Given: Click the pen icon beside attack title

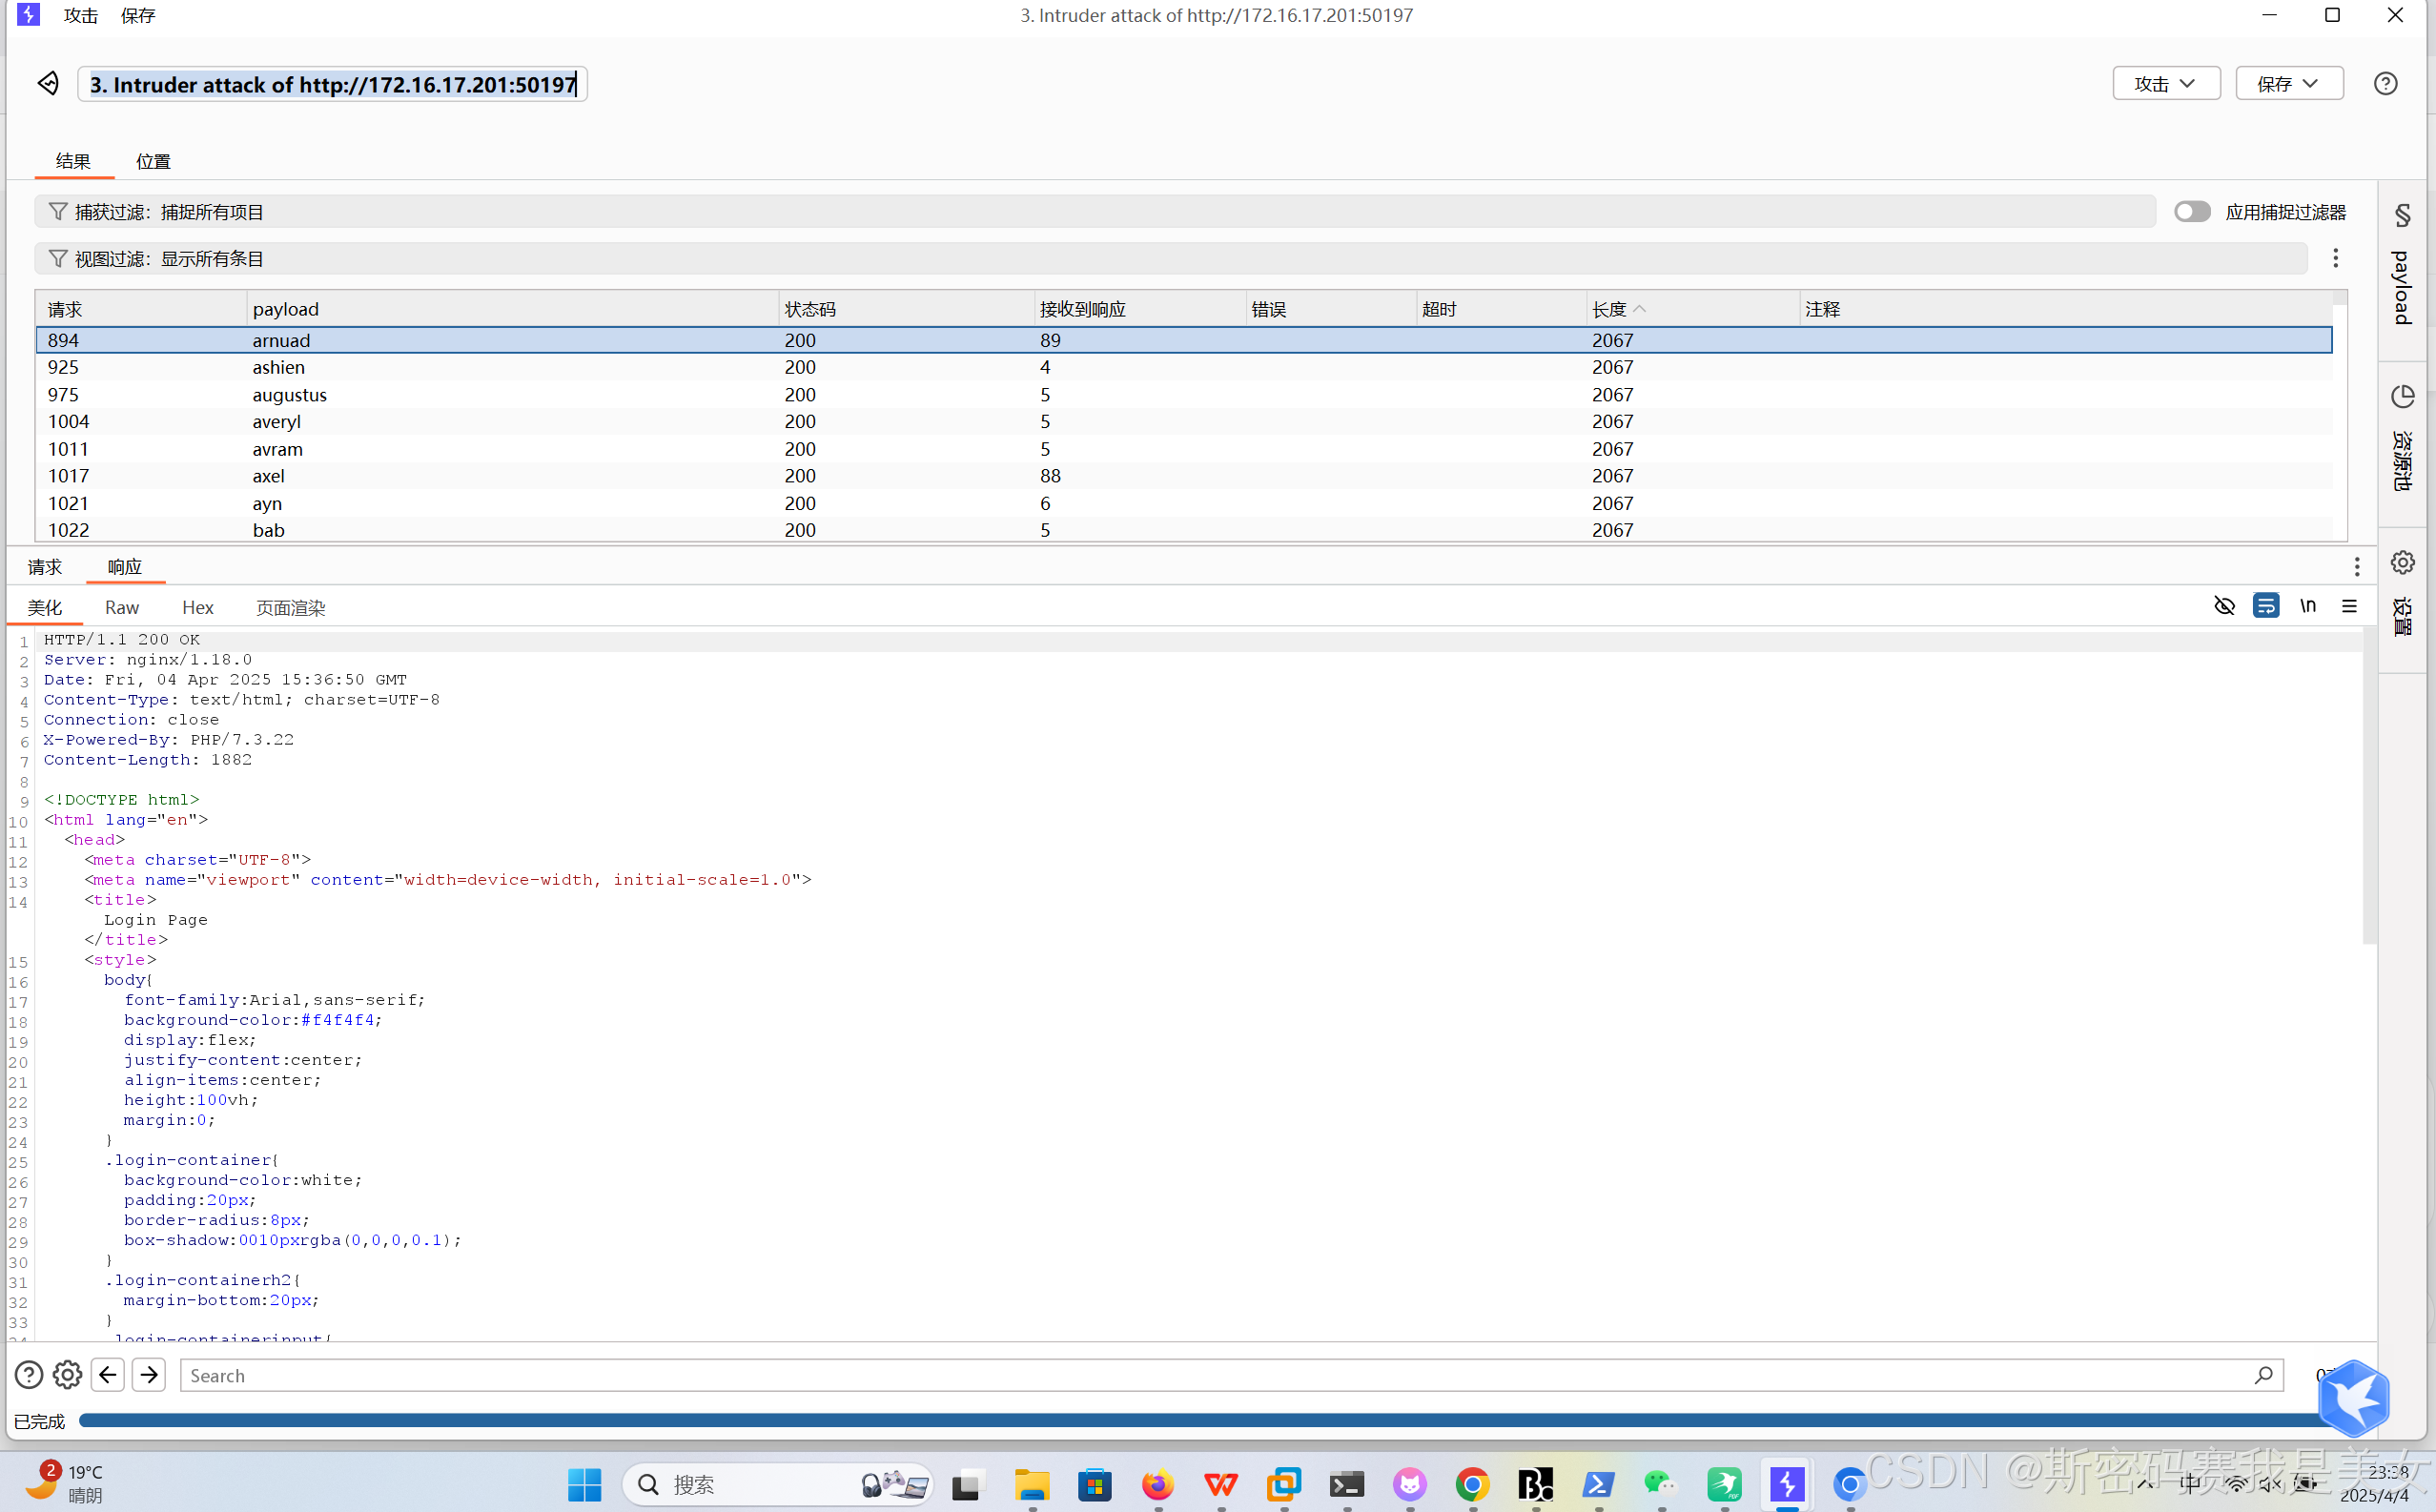Looking at the screenshot, I should coord(48,83).
